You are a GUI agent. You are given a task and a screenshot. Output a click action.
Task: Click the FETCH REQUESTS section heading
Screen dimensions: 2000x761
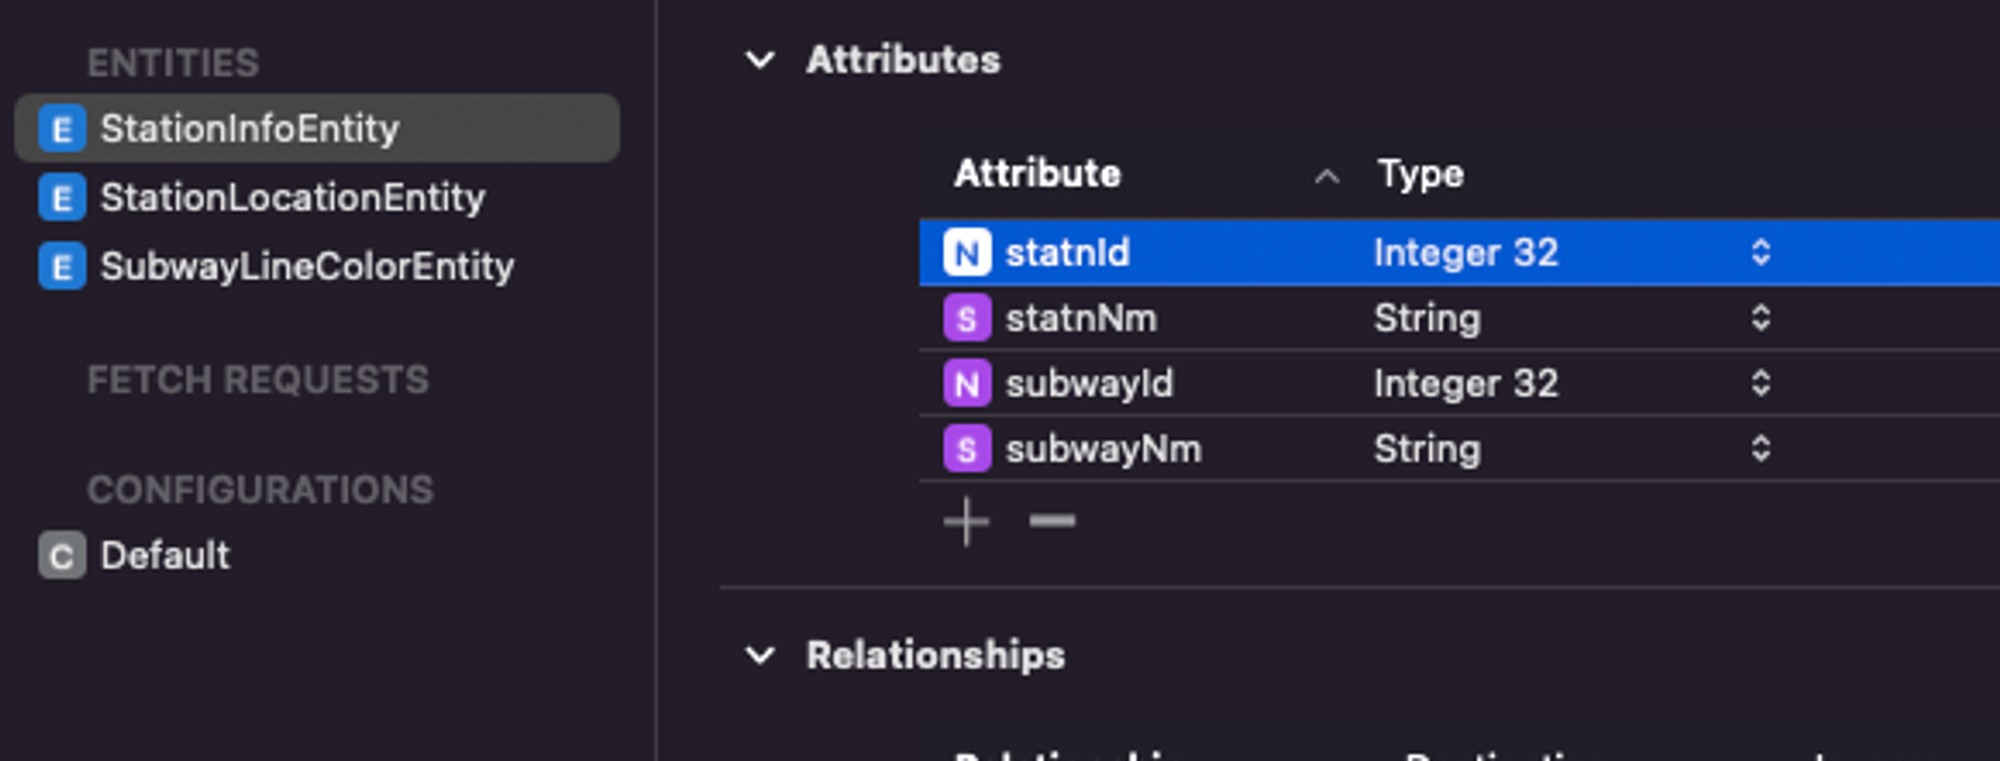tap(258, 380)
